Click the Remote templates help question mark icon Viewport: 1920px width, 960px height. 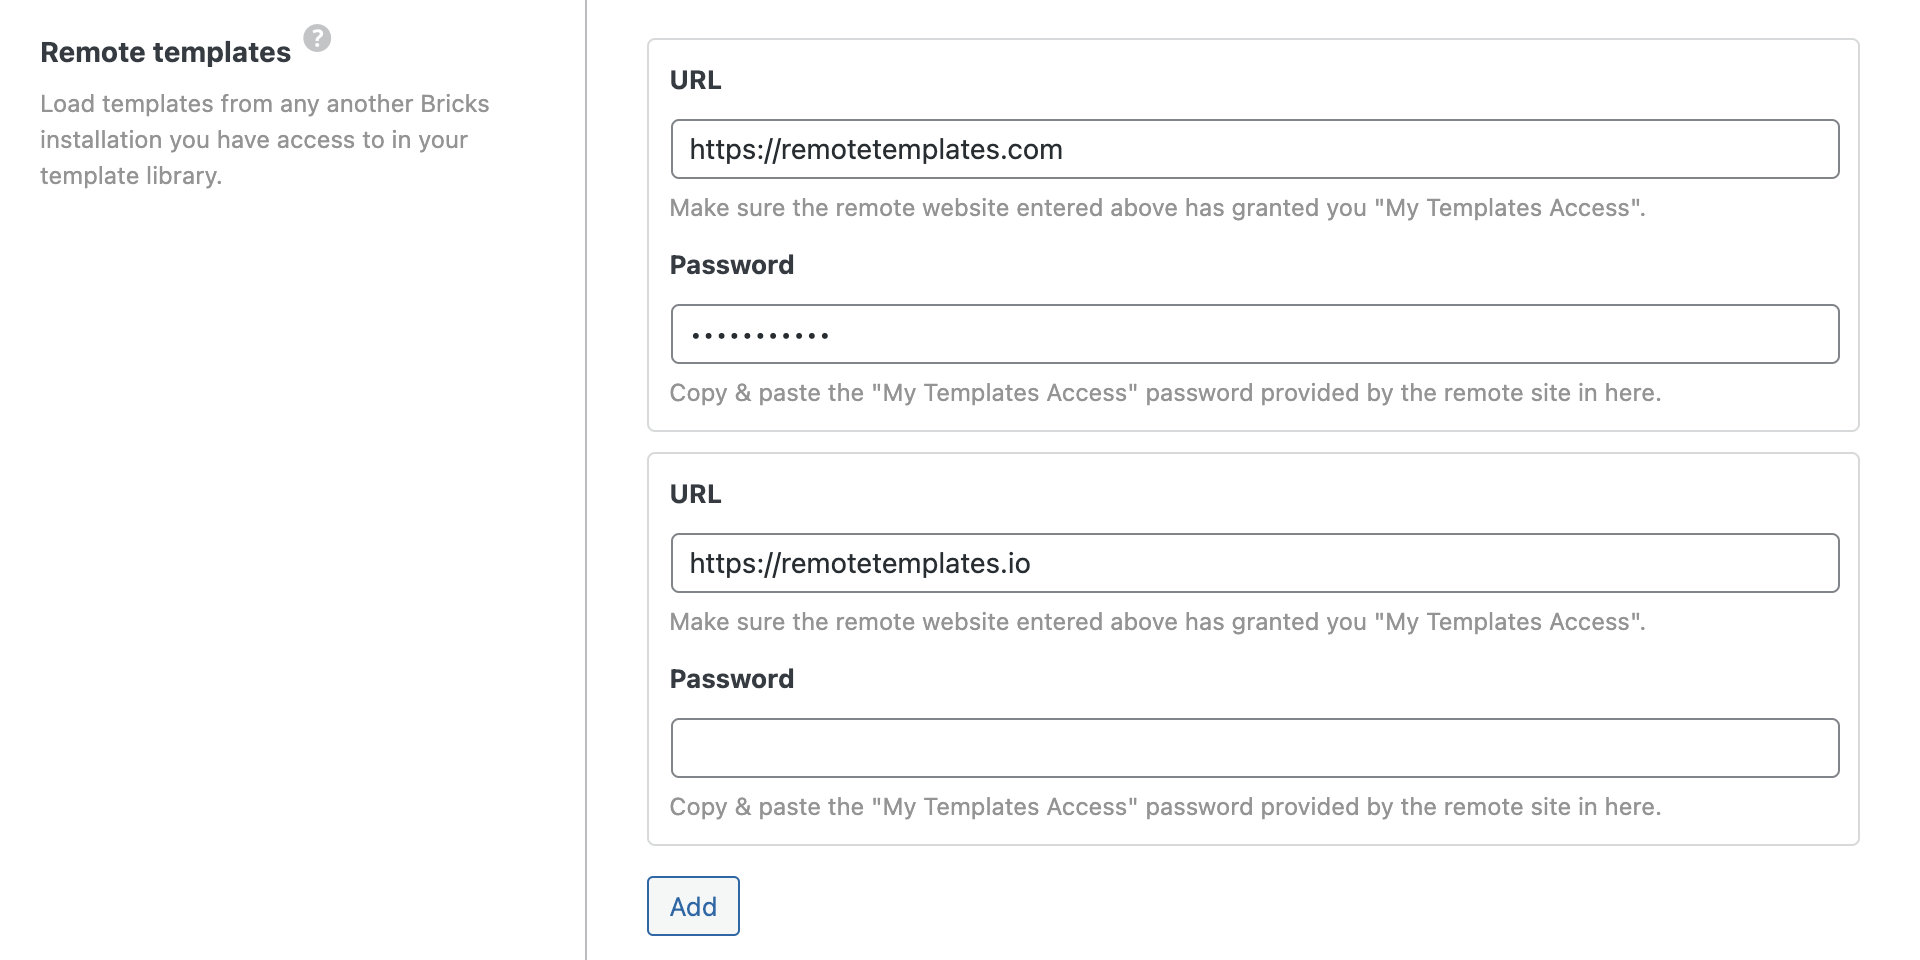[x=317, y=39]
